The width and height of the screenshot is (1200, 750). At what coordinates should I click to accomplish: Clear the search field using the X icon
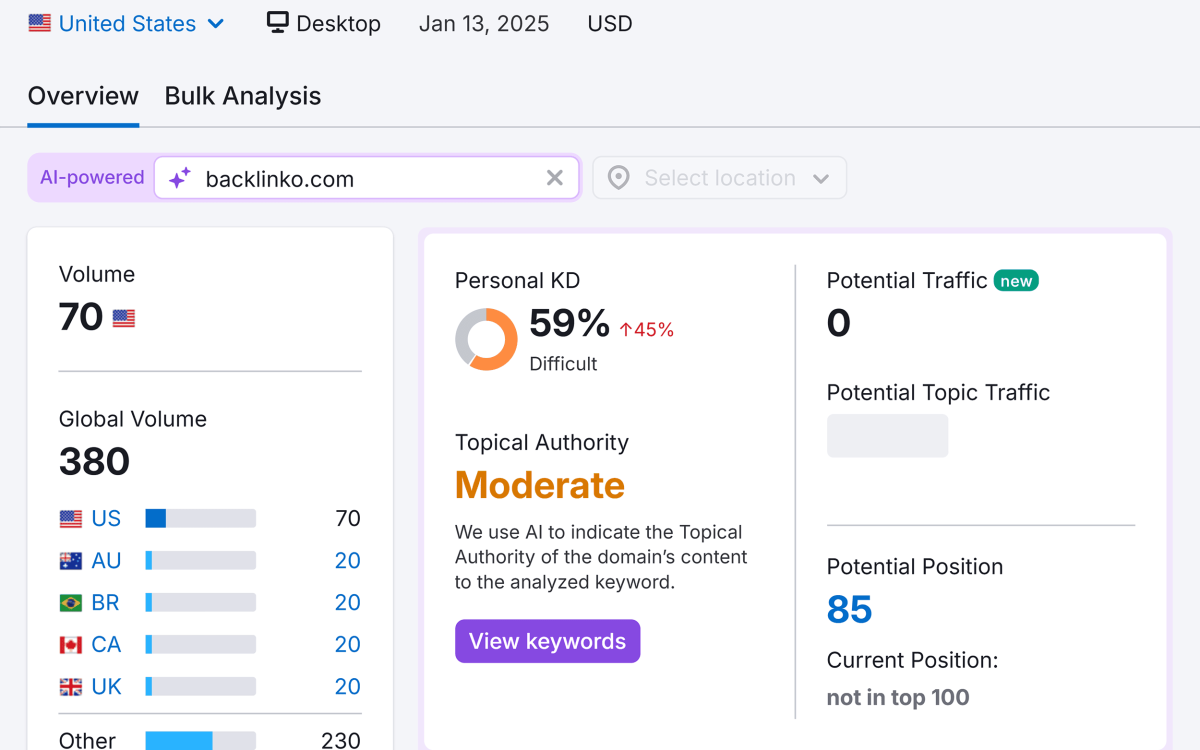pyautogui.click(x=554, y=178)
